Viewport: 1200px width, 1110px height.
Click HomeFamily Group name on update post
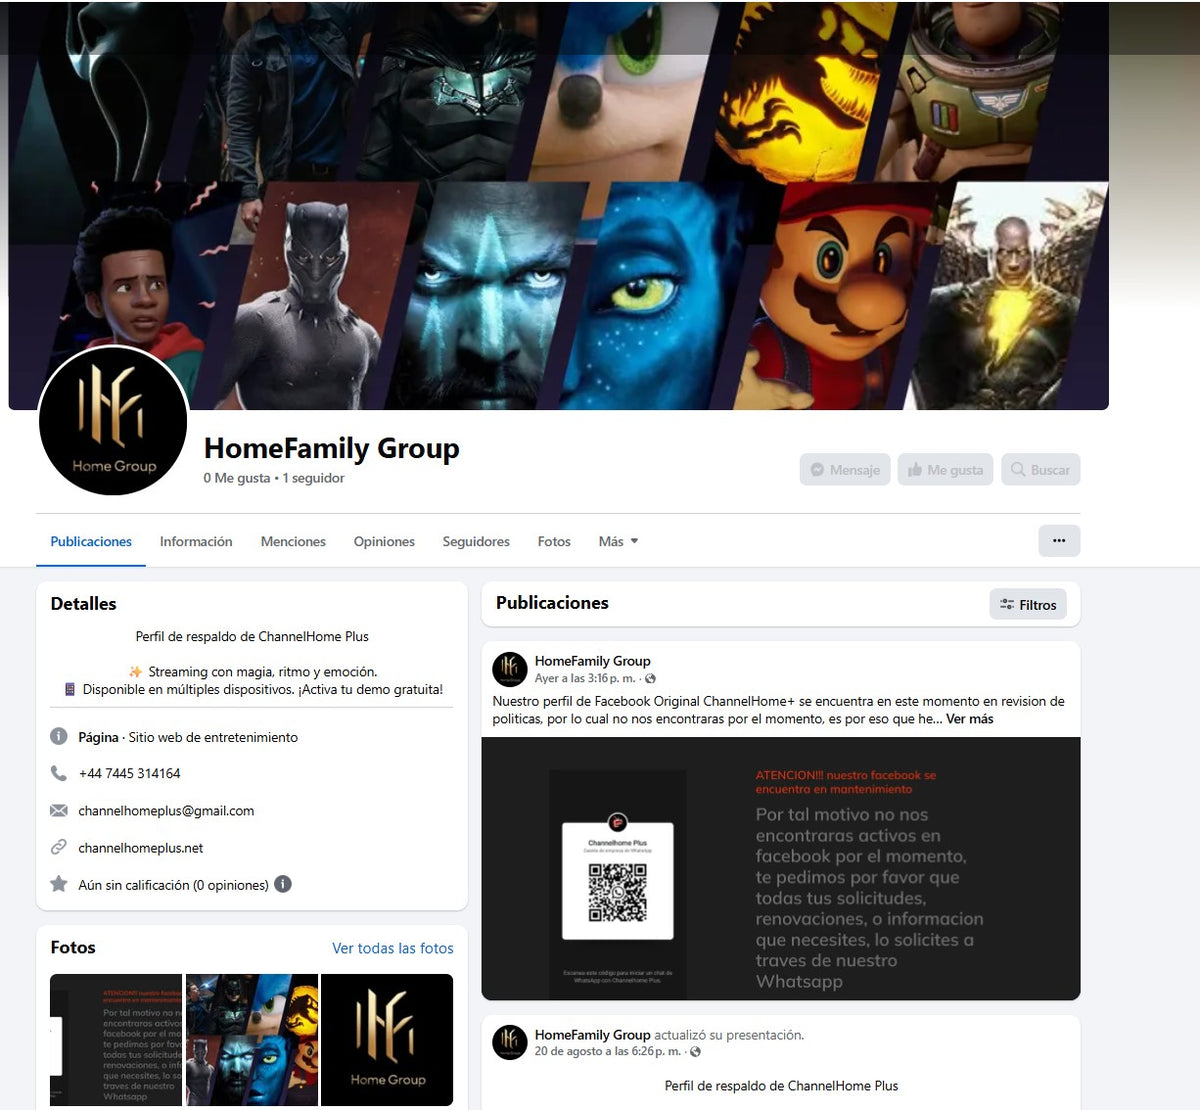click(592, 1035)
